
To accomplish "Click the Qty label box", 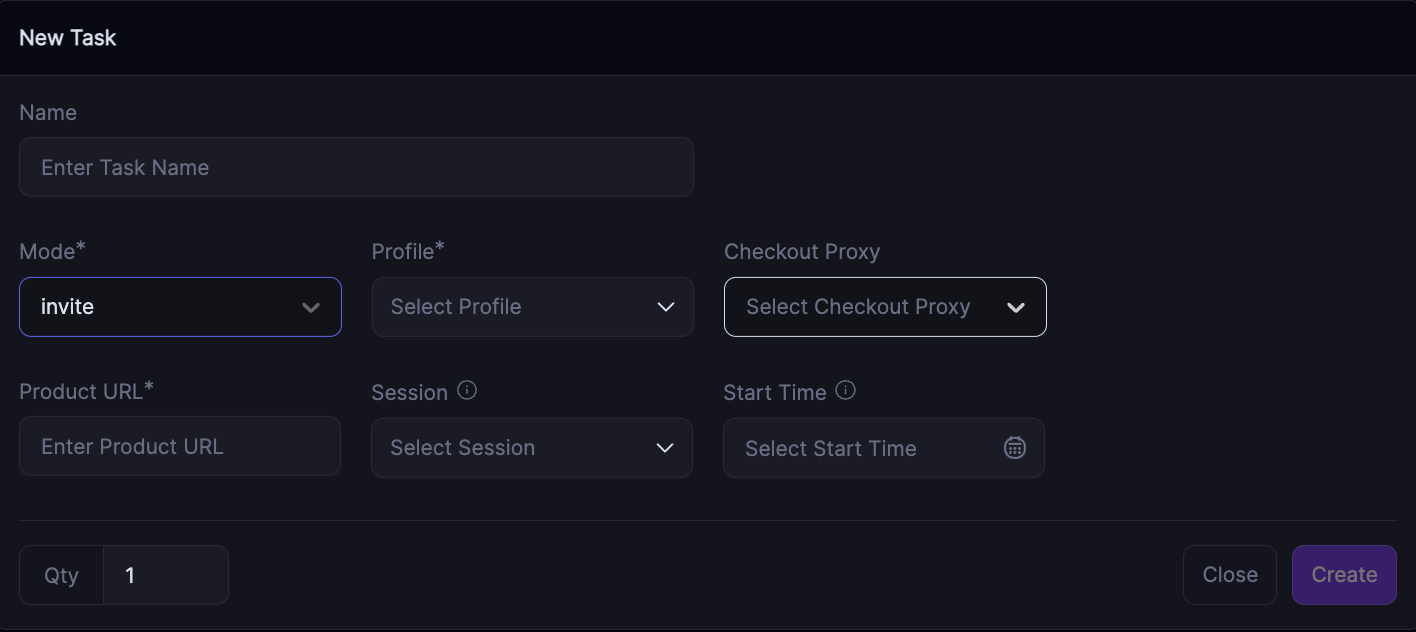I will (x=61, y=575).
